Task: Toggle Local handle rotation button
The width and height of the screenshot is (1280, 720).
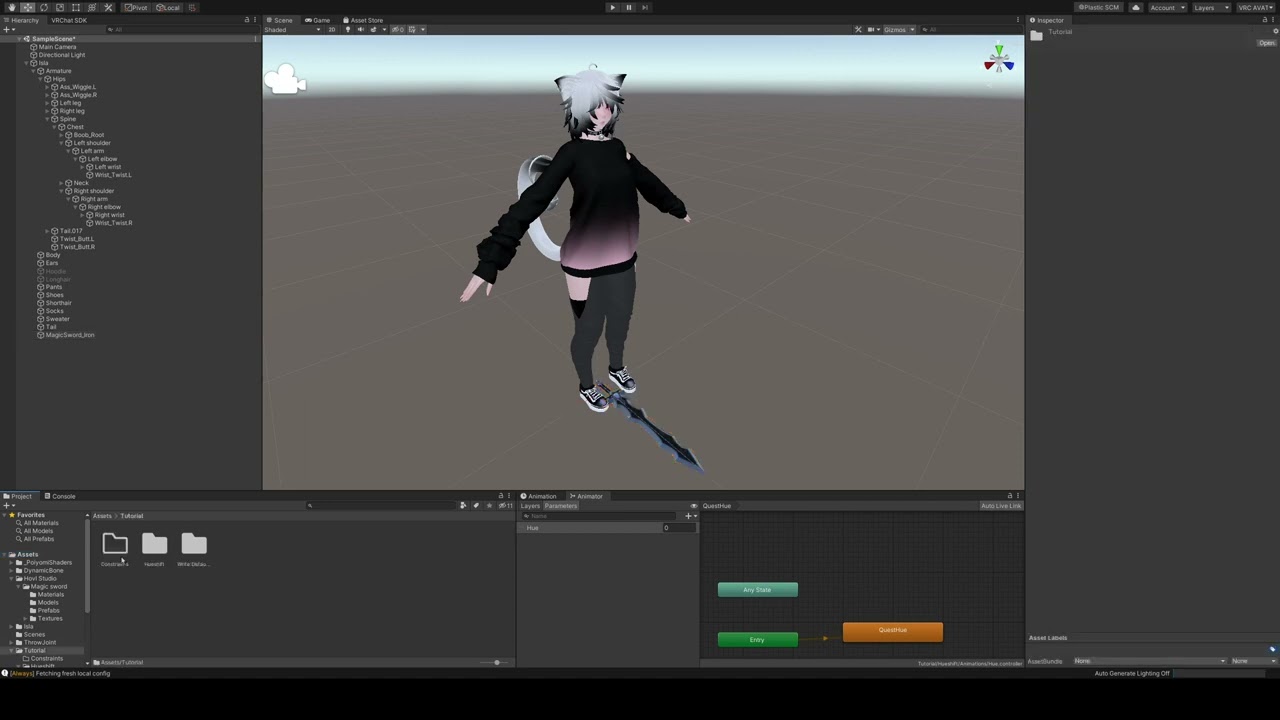Action: 168,7
